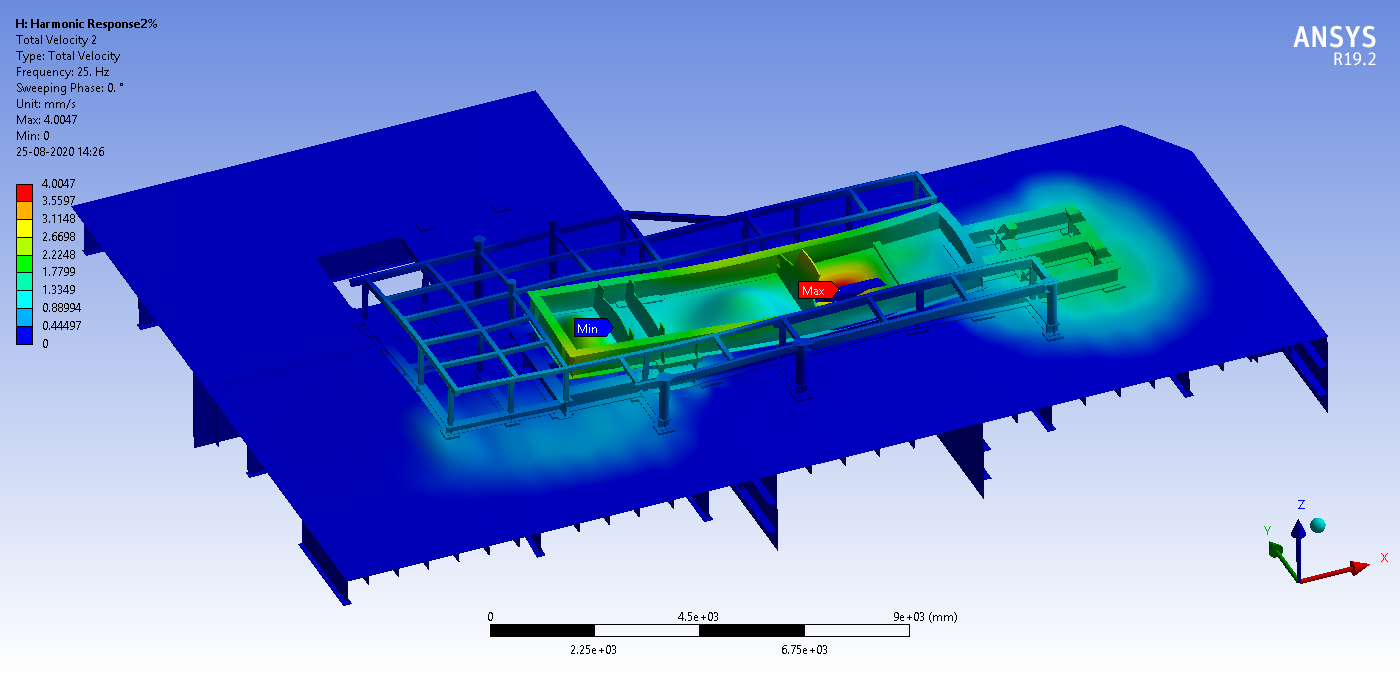Click the 2.2248 legend value label
Viewport: 1400px width, 675px height.
(x=56, y=255)
